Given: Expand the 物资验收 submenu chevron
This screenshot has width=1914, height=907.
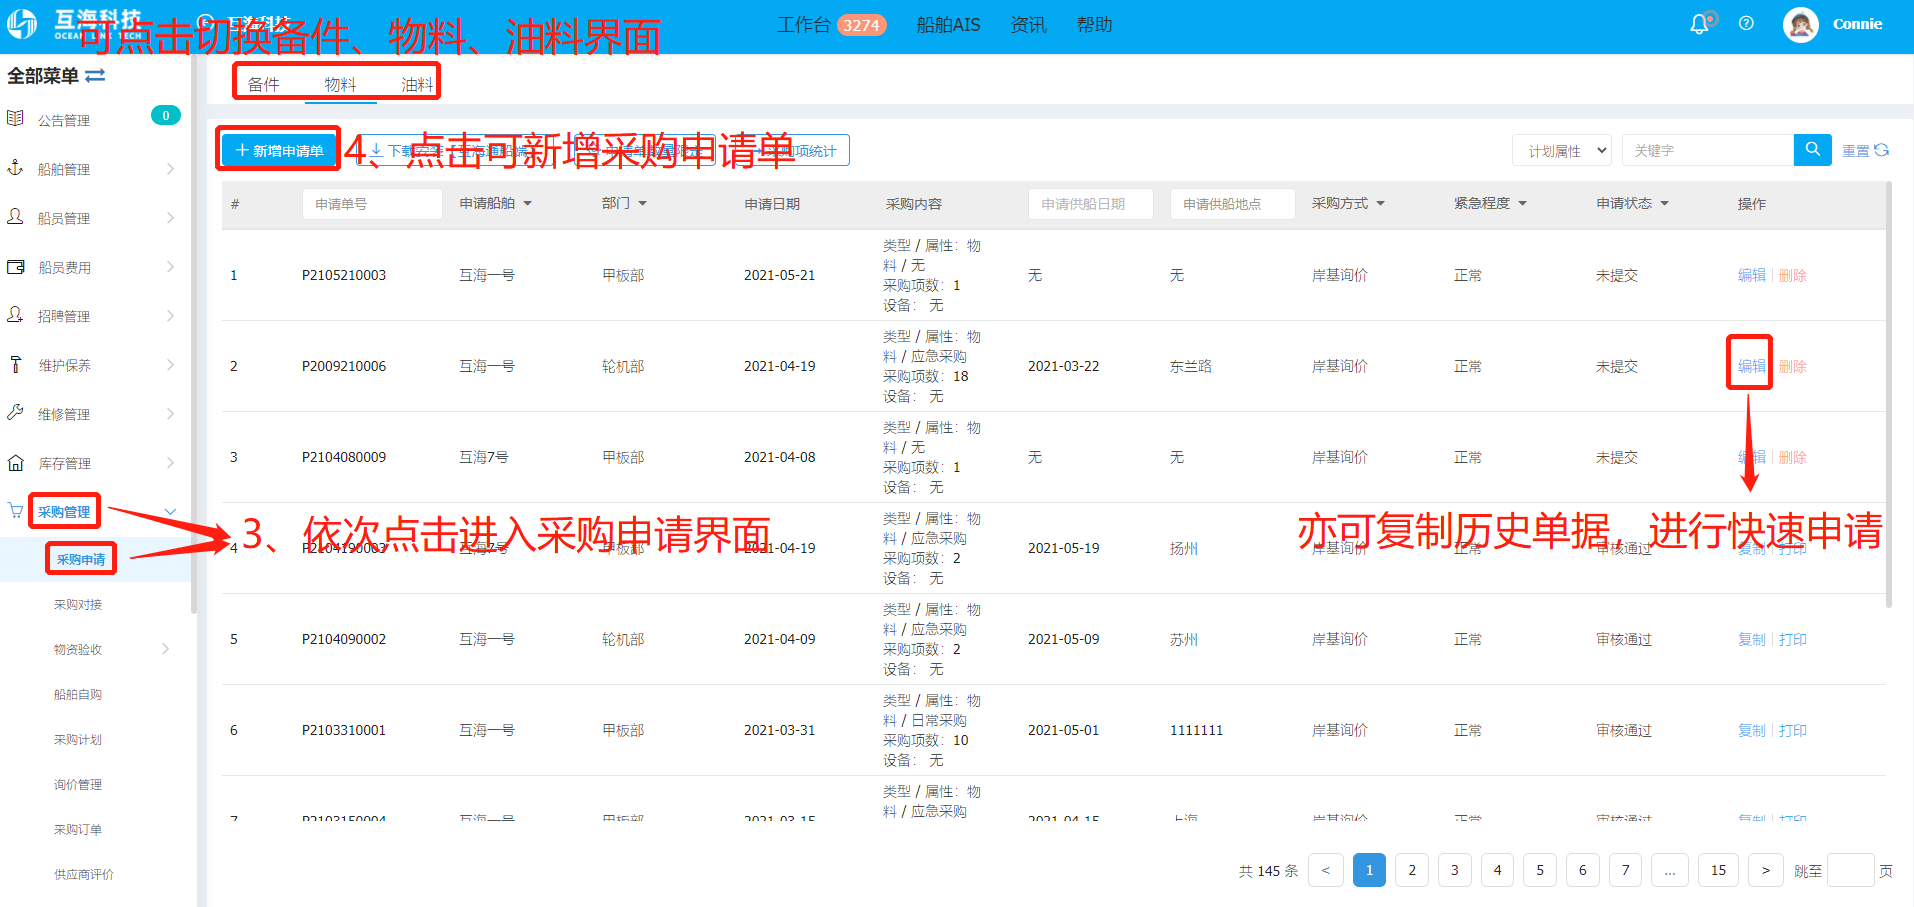Looking at the screenshot, I should tap(166, 649).
